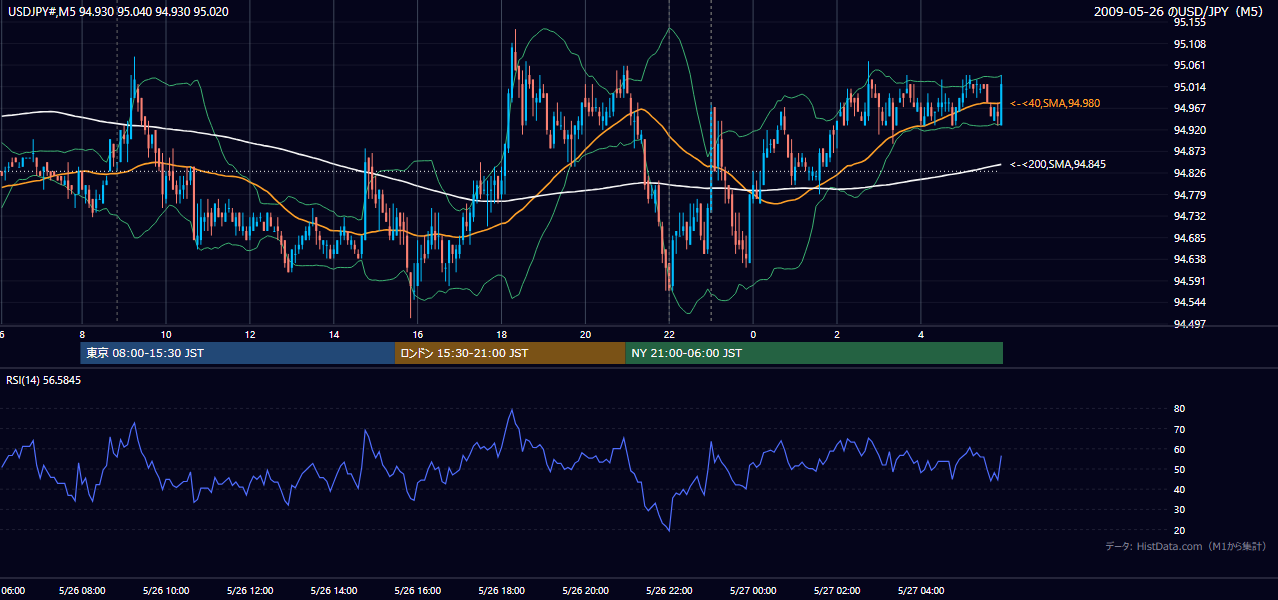This screenshot has height=600, width=1278.
Task: Click the 5/26 08:00 time label
Action: pyautogui.click(x=82, y=590)
